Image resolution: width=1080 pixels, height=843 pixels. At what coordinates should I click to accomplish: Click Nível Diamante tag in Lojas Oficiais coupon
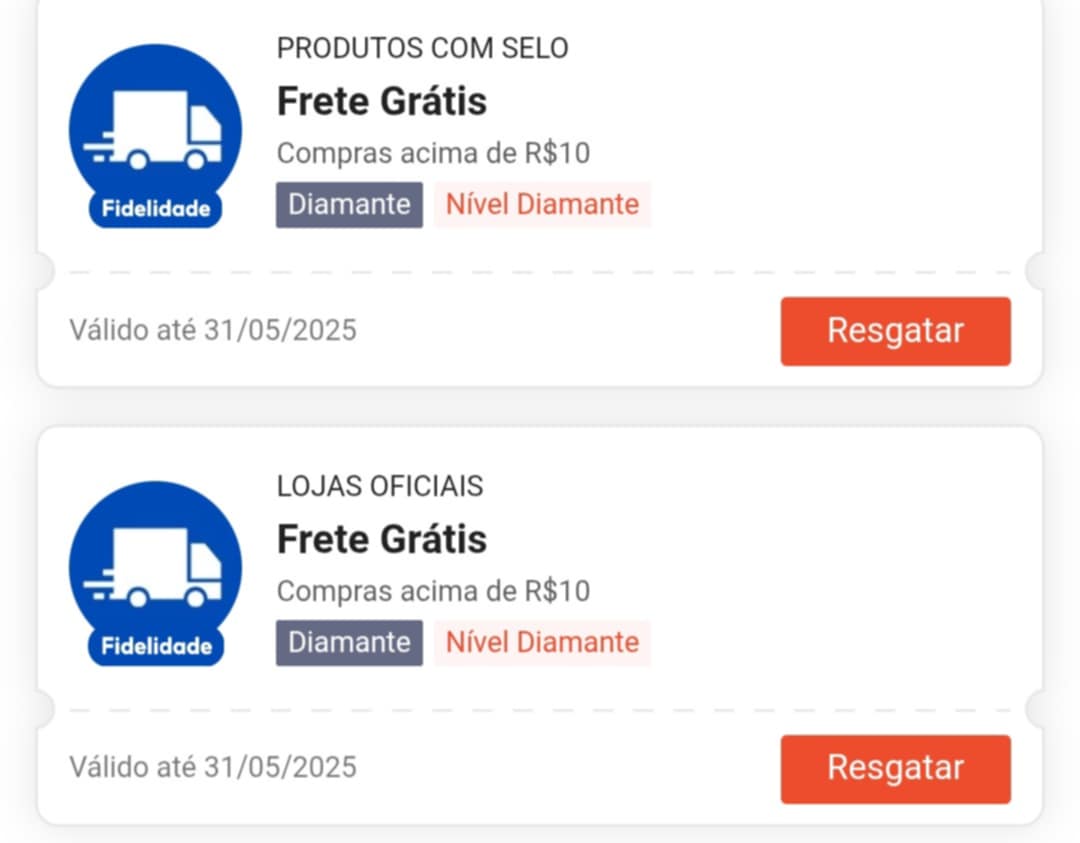[x=542, y=643]
